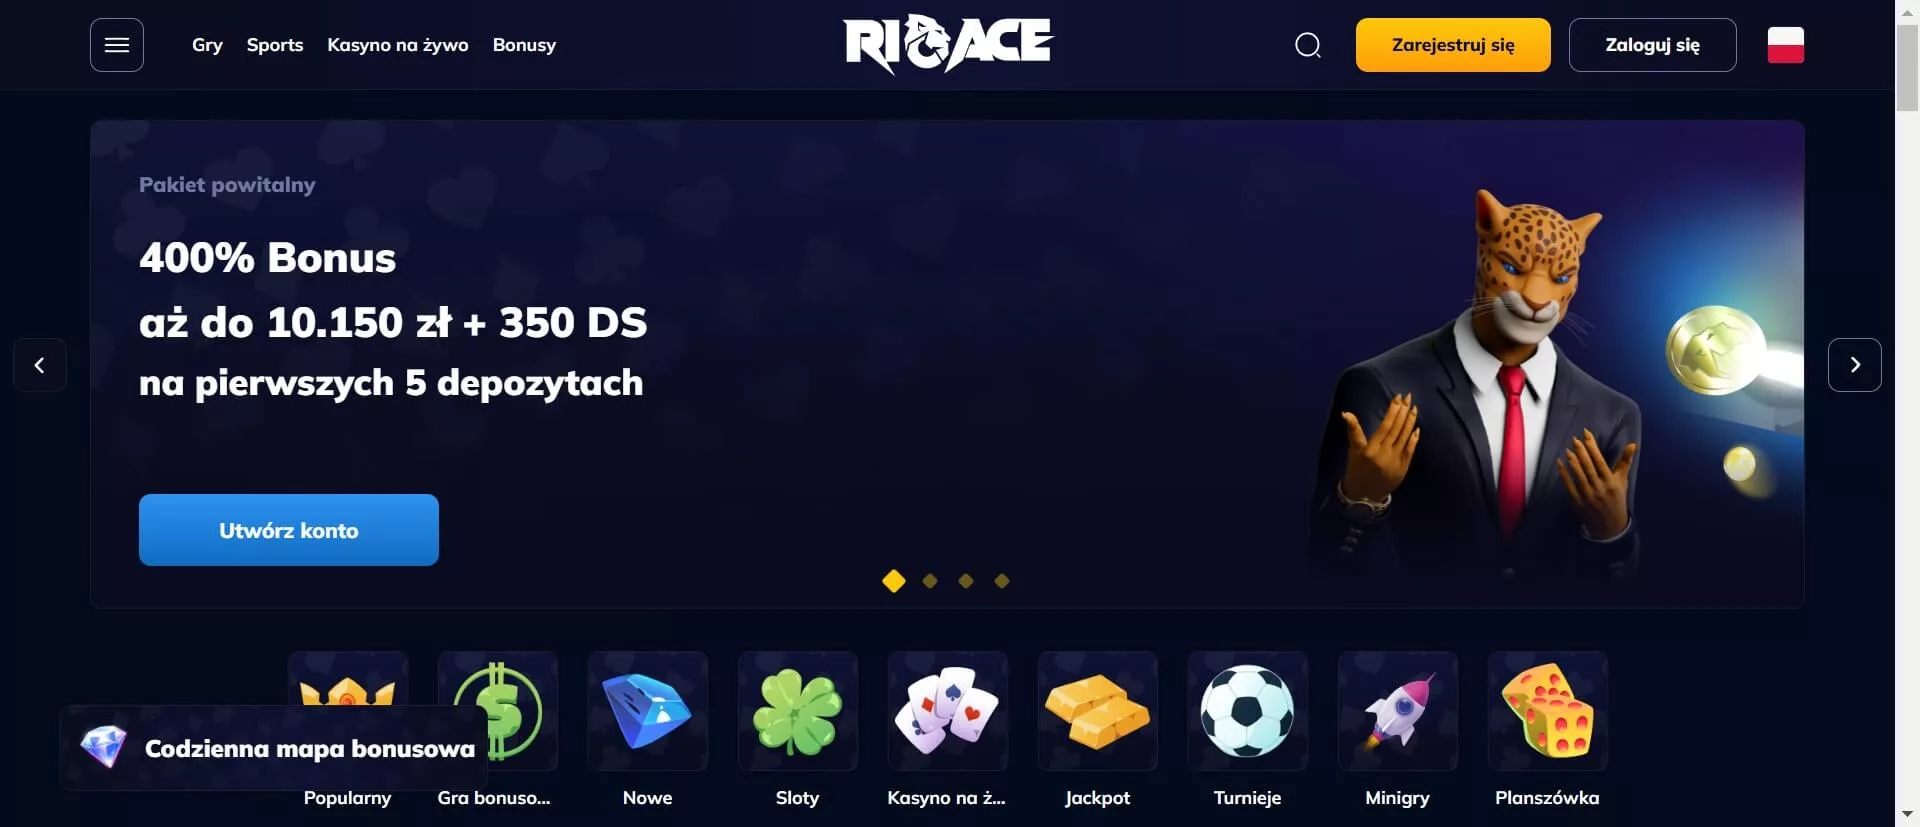Open the Gry menu item
The image size is (1920, 827).
[x=207, y=45]
